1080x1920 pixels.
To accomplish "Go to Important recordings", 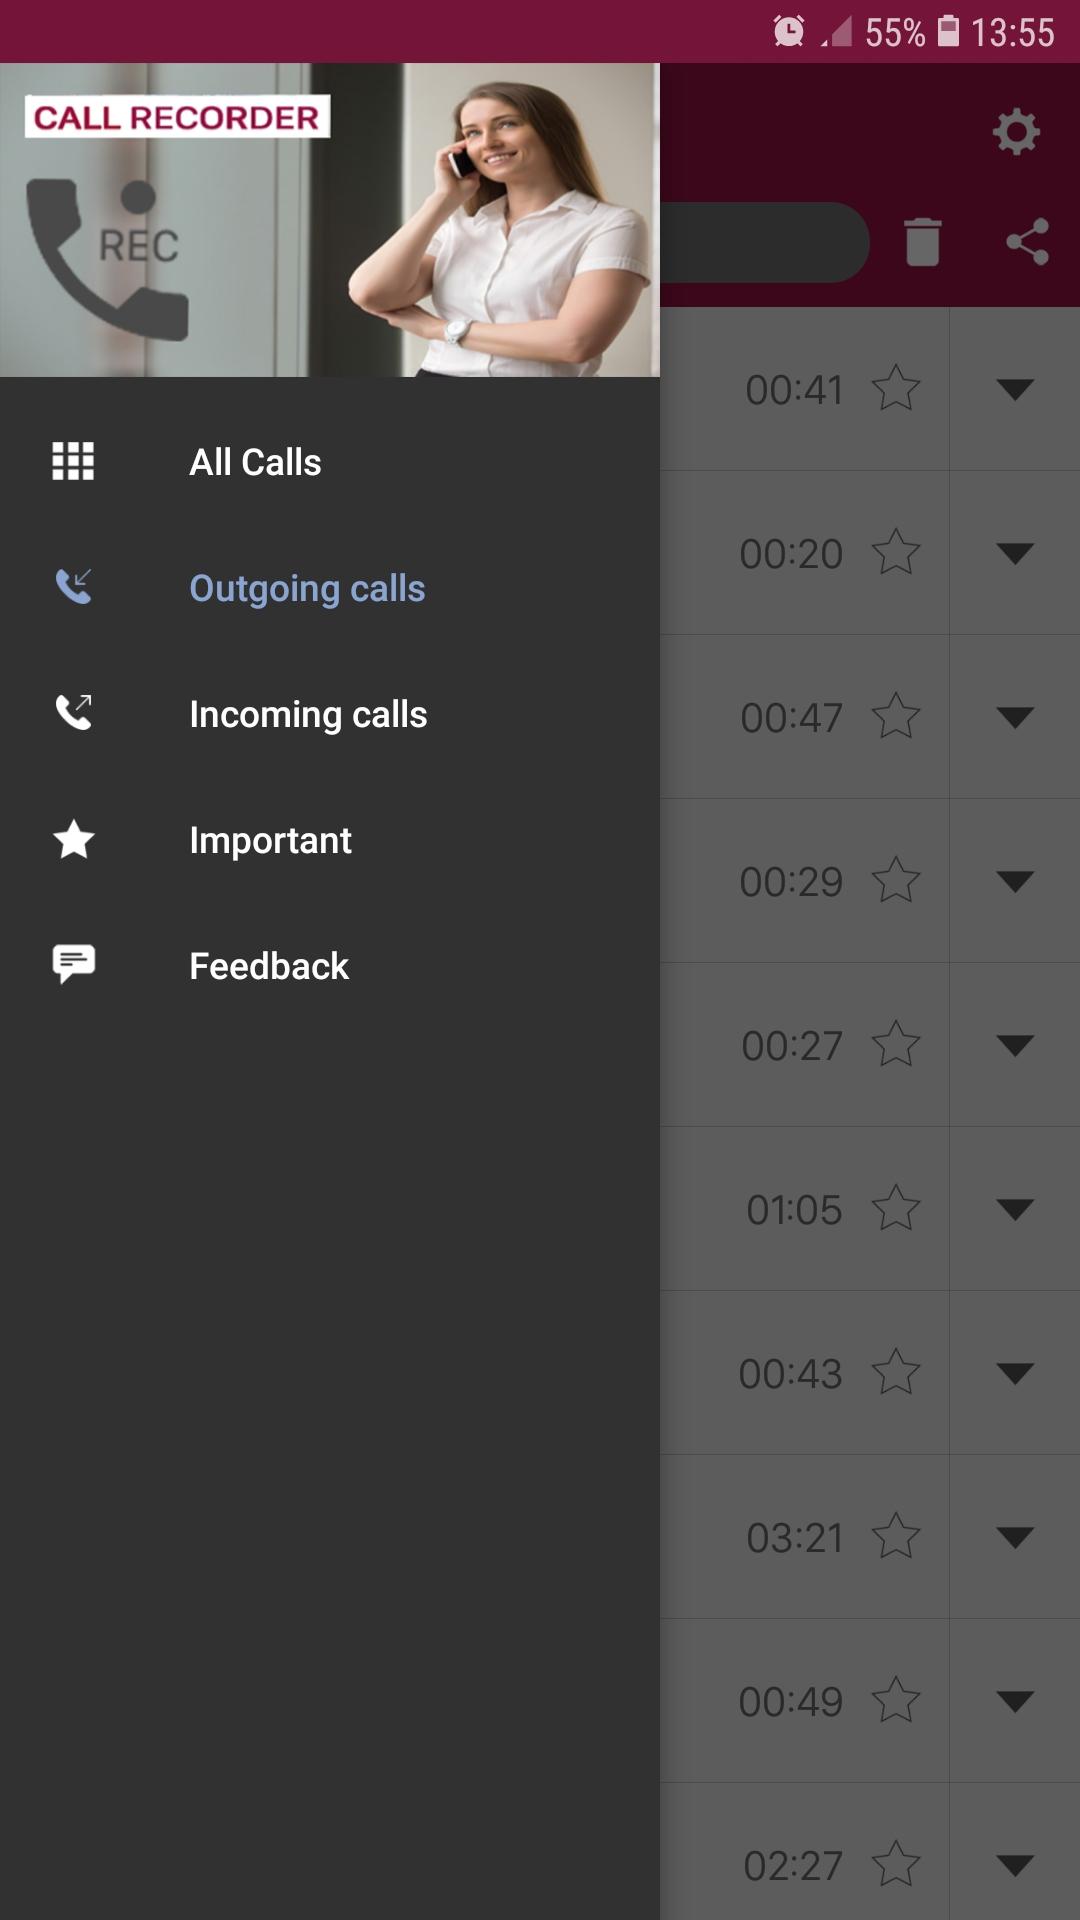I will coord(270,840).
